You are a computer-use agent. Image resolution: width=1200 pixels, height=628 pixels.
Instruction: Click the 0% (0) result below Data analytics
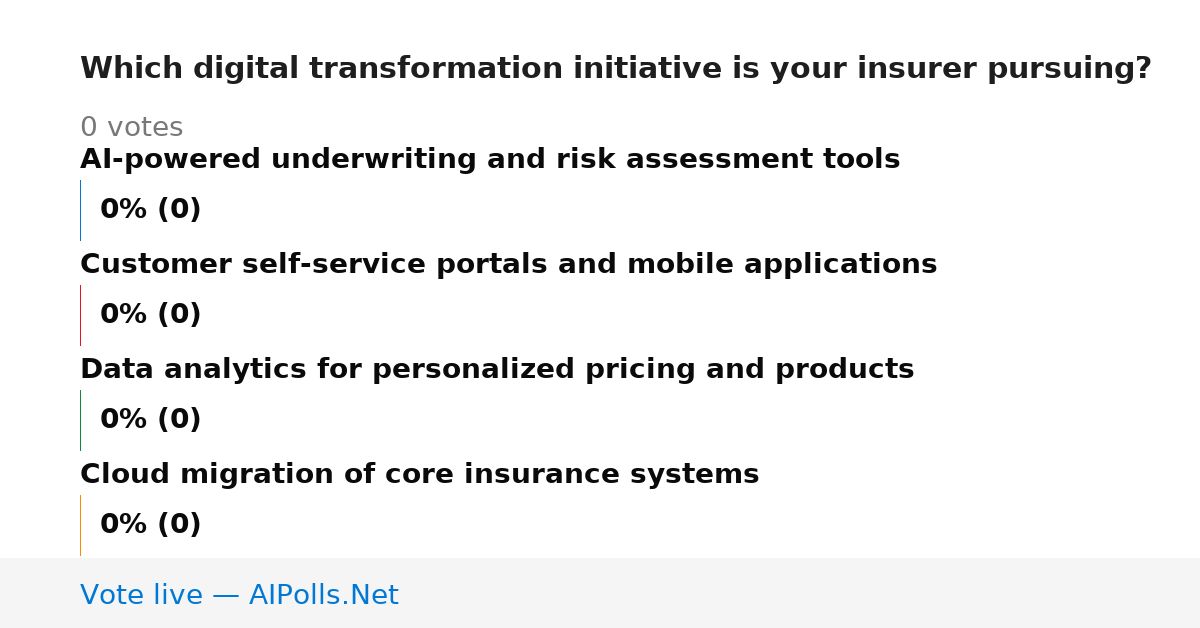click(x=151, y=420)
